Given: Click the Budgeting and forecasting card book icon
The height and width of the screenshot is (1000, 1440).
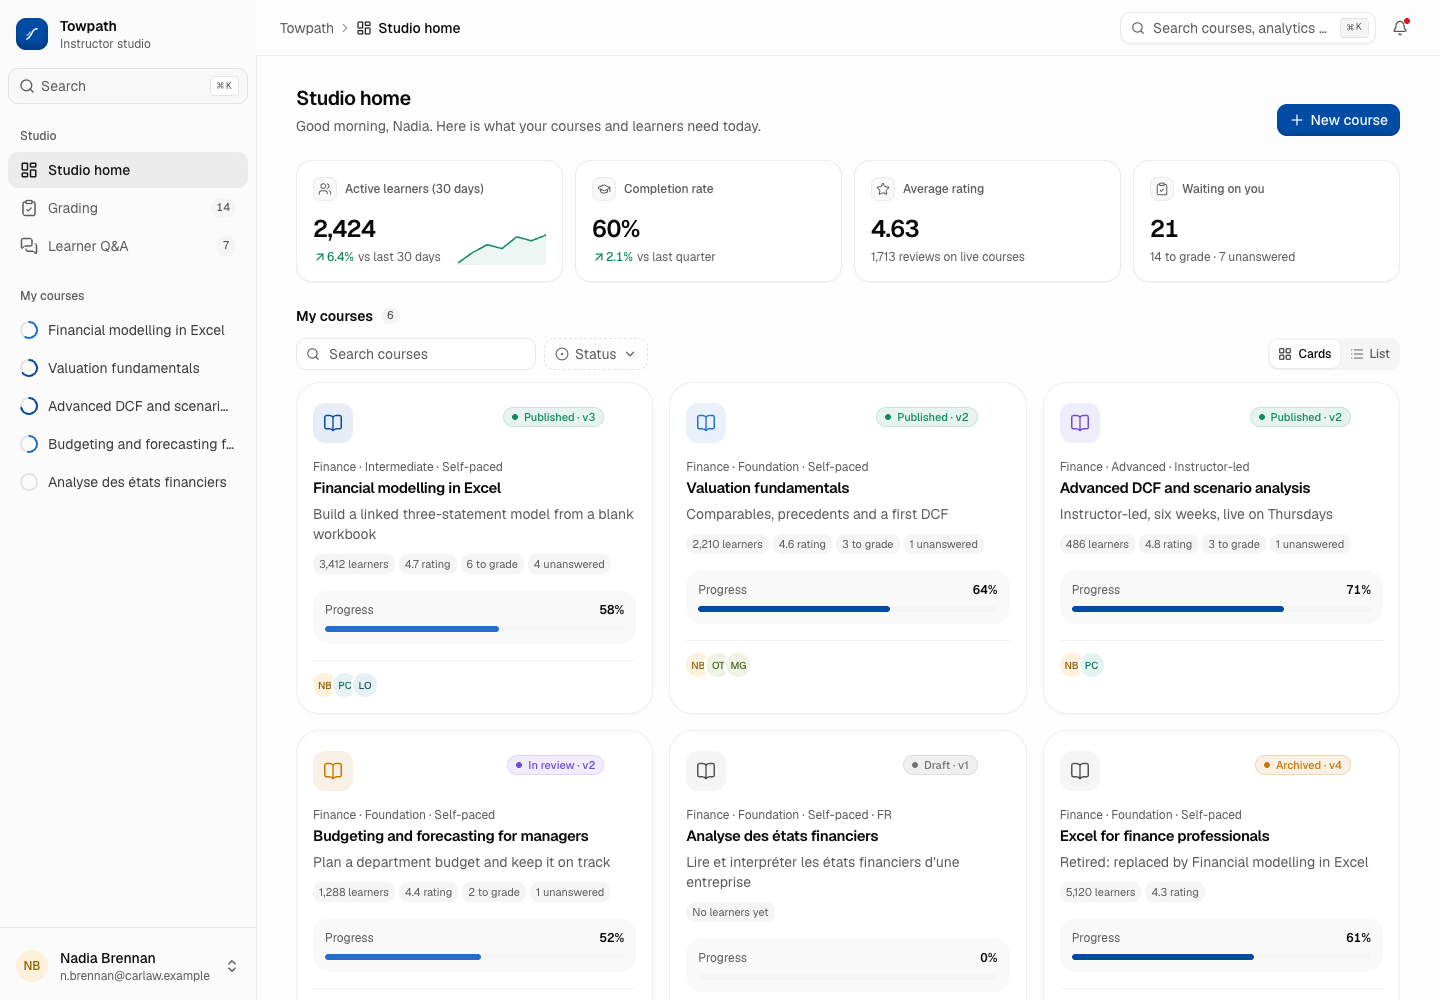Looking at the screenshot, I should point(333,771).
